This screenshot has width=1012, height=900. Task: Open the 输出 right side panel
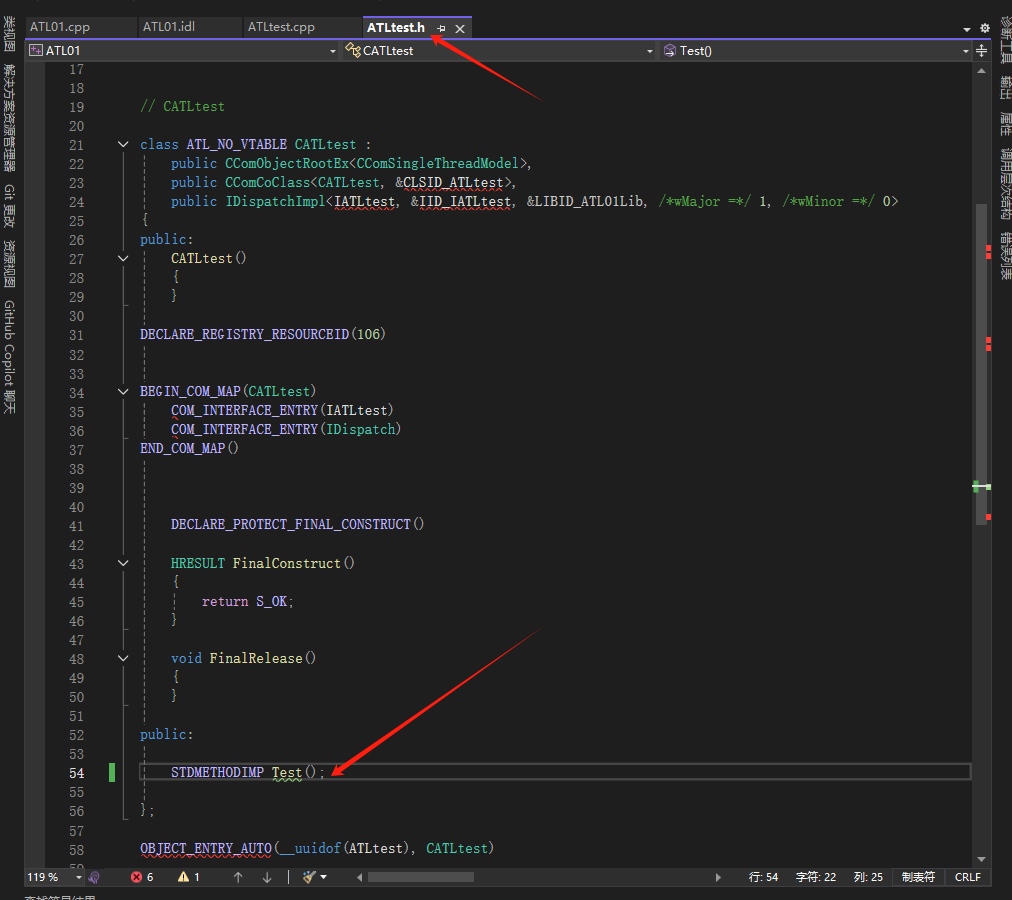point(1006,87)
